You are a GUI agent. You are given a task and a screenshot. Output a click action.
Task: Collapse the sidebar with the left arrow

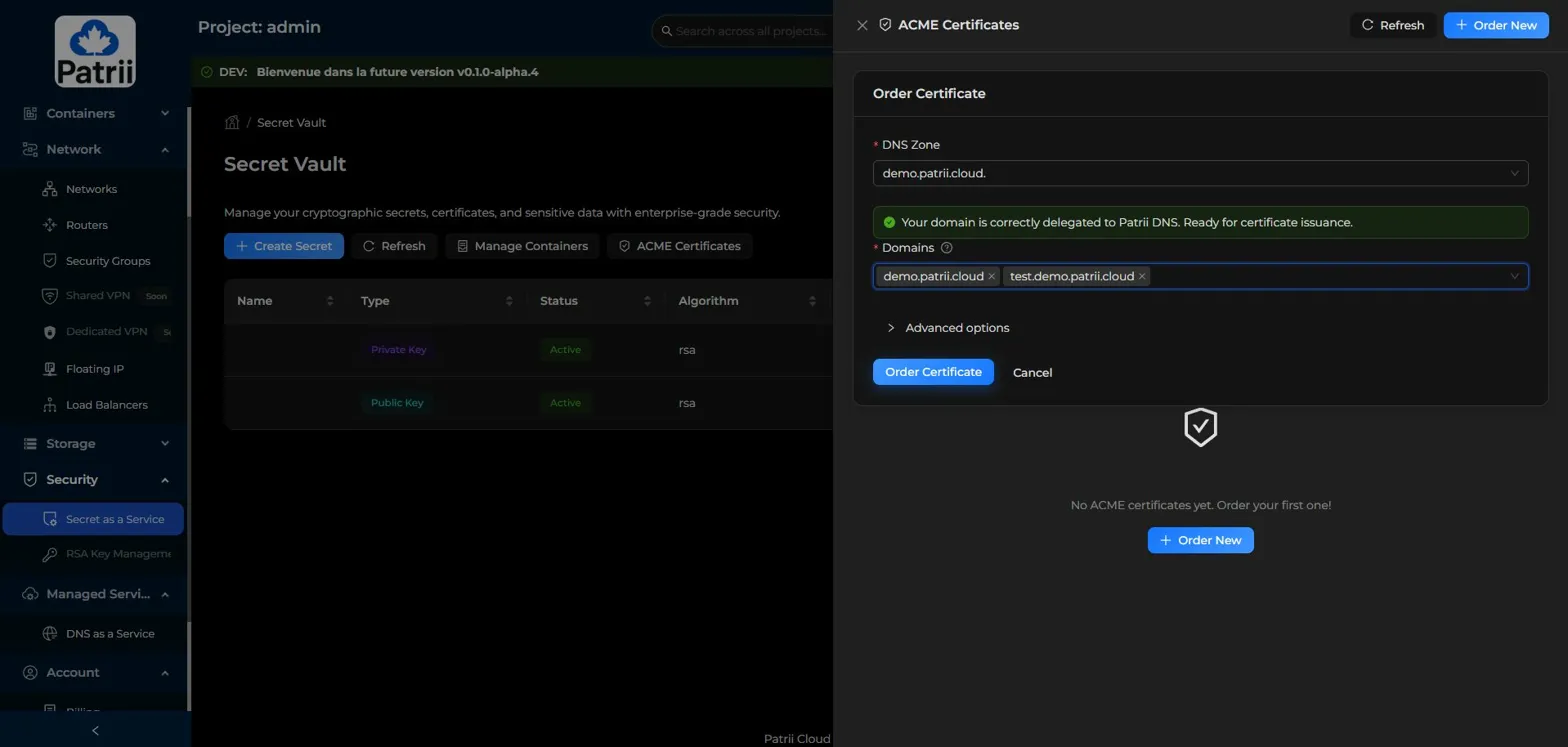95,731
